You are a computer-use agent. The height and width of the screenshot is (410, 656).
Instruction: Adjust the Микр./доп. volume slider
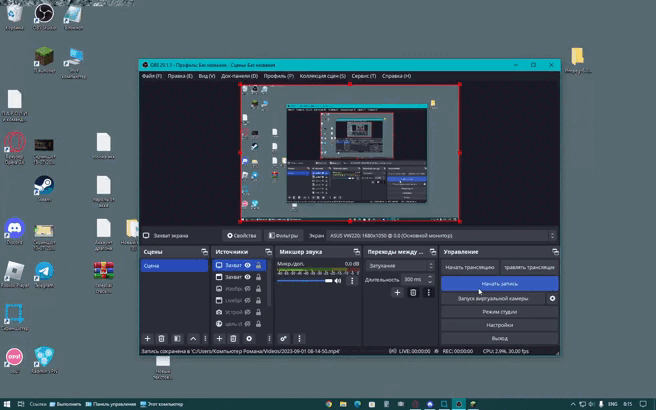coord(305,281)
